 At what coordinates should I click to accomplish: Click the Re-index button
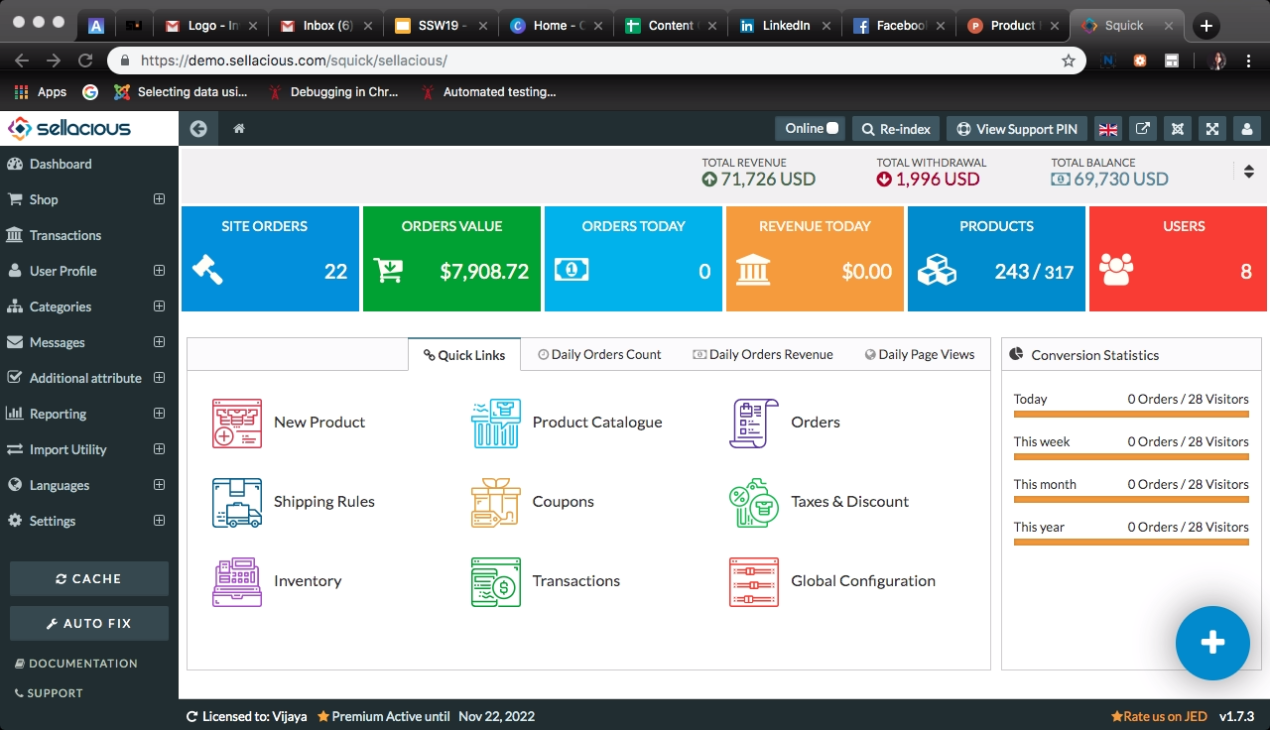[x=896, y=128]
